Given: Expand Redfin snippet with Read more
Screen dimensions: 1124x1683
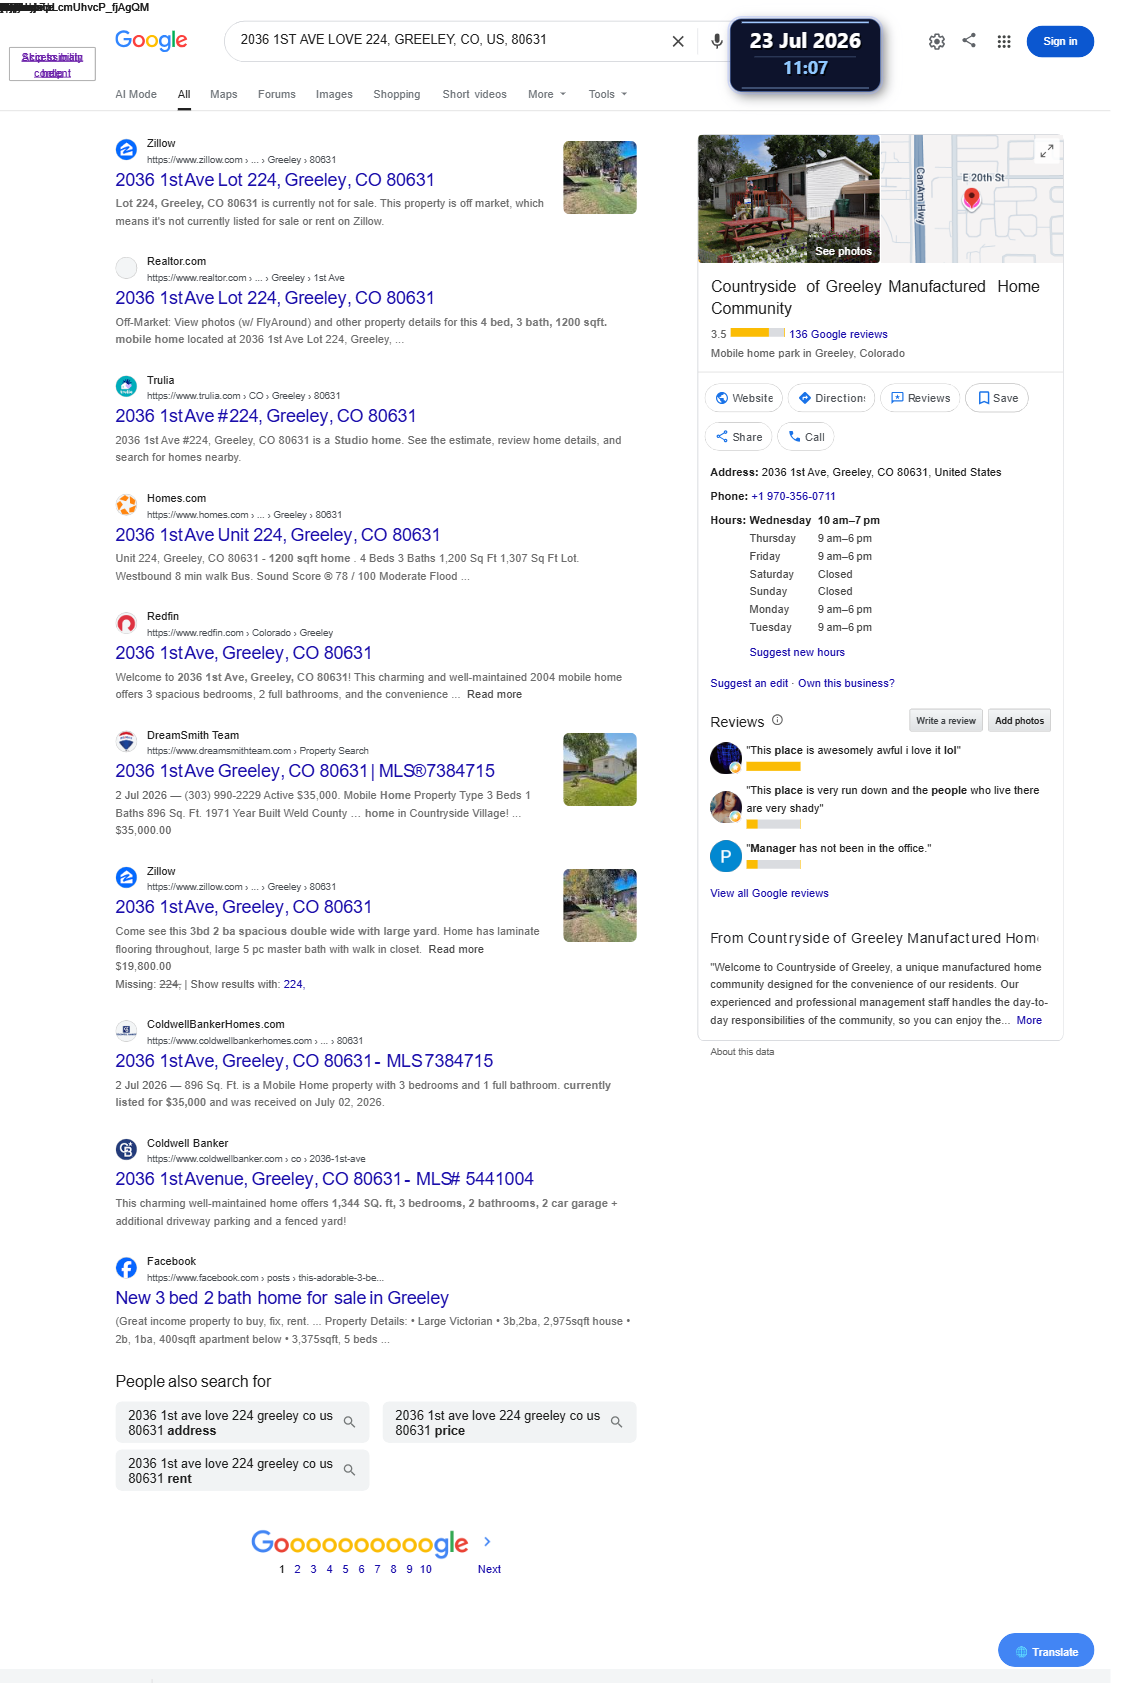Looking at the screenshot, I should pyautogui.click(x=494, y=694).
